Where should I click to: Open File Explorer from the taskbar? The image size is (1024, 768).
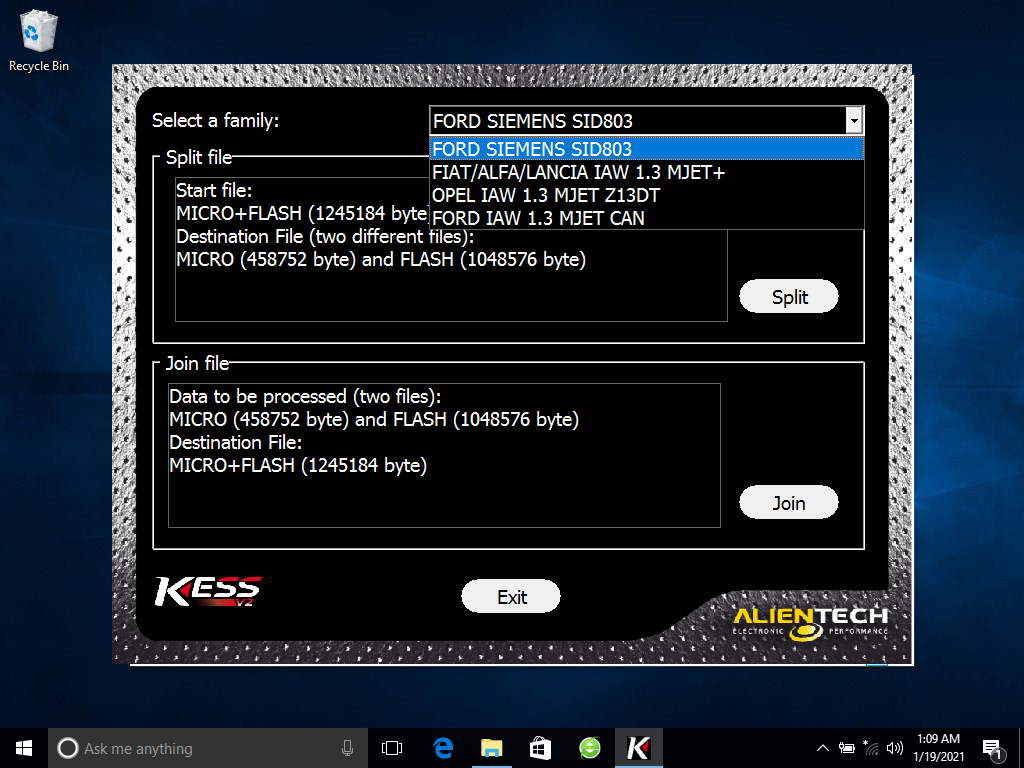(x=491, y=747)
